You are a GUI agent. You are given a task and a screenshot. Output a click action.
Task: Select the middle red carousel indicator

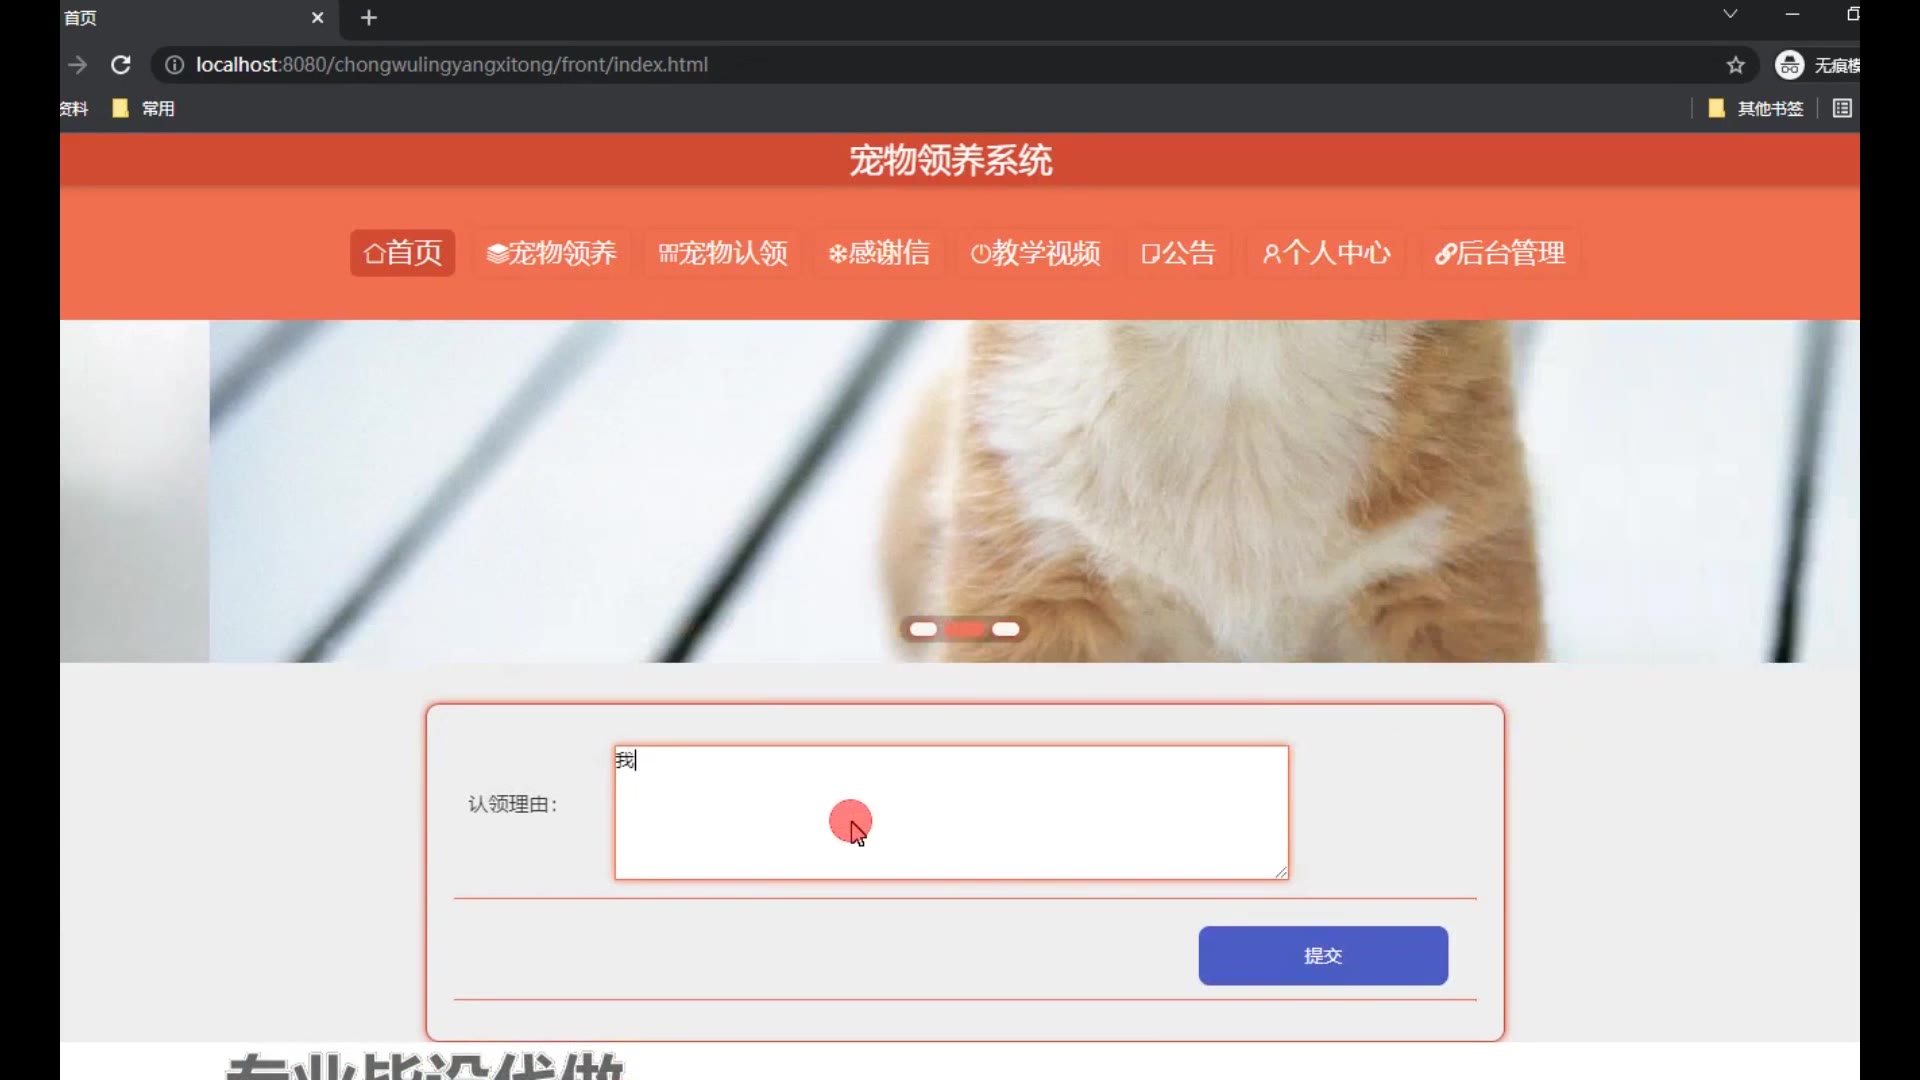click(965, 629)
